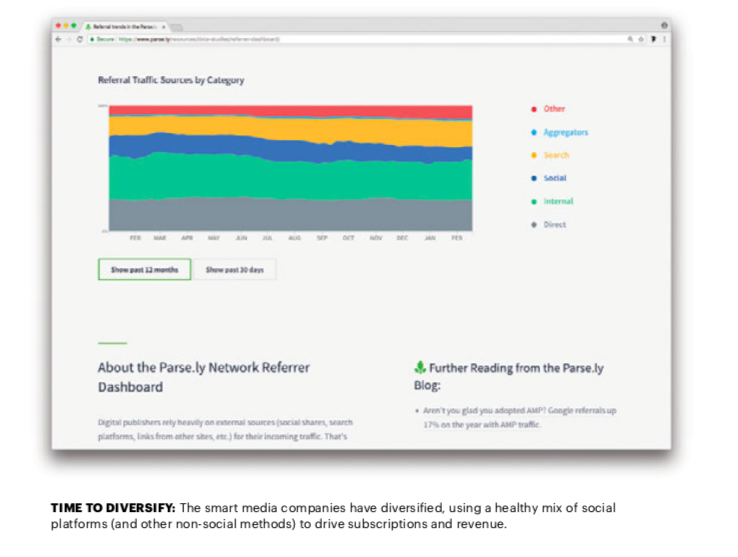Click the extension icon beside the star
This screenshot has height=557, width=738.
653,39
